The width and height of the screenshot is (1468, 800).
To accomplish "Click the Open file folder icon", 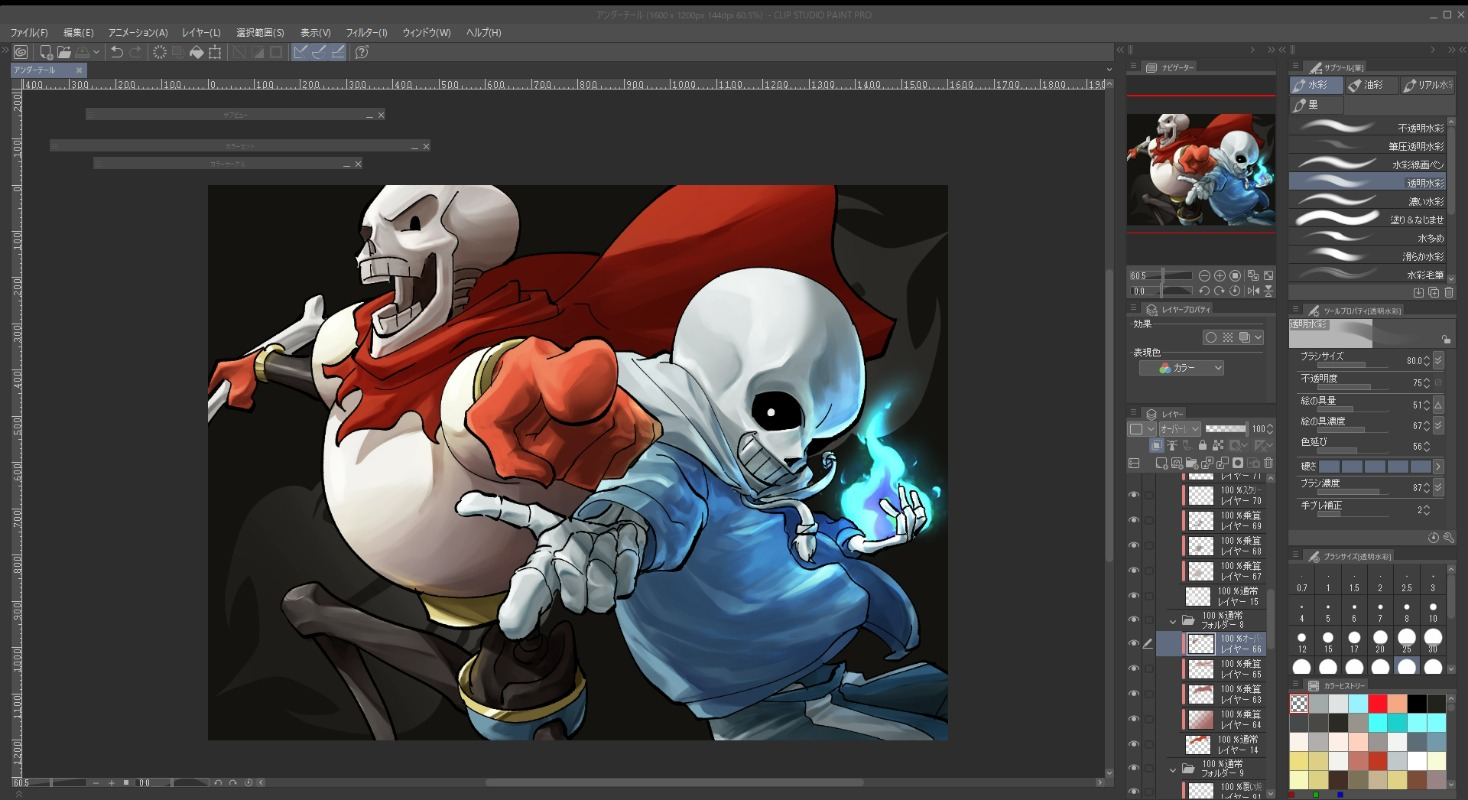I will (64, 52).
